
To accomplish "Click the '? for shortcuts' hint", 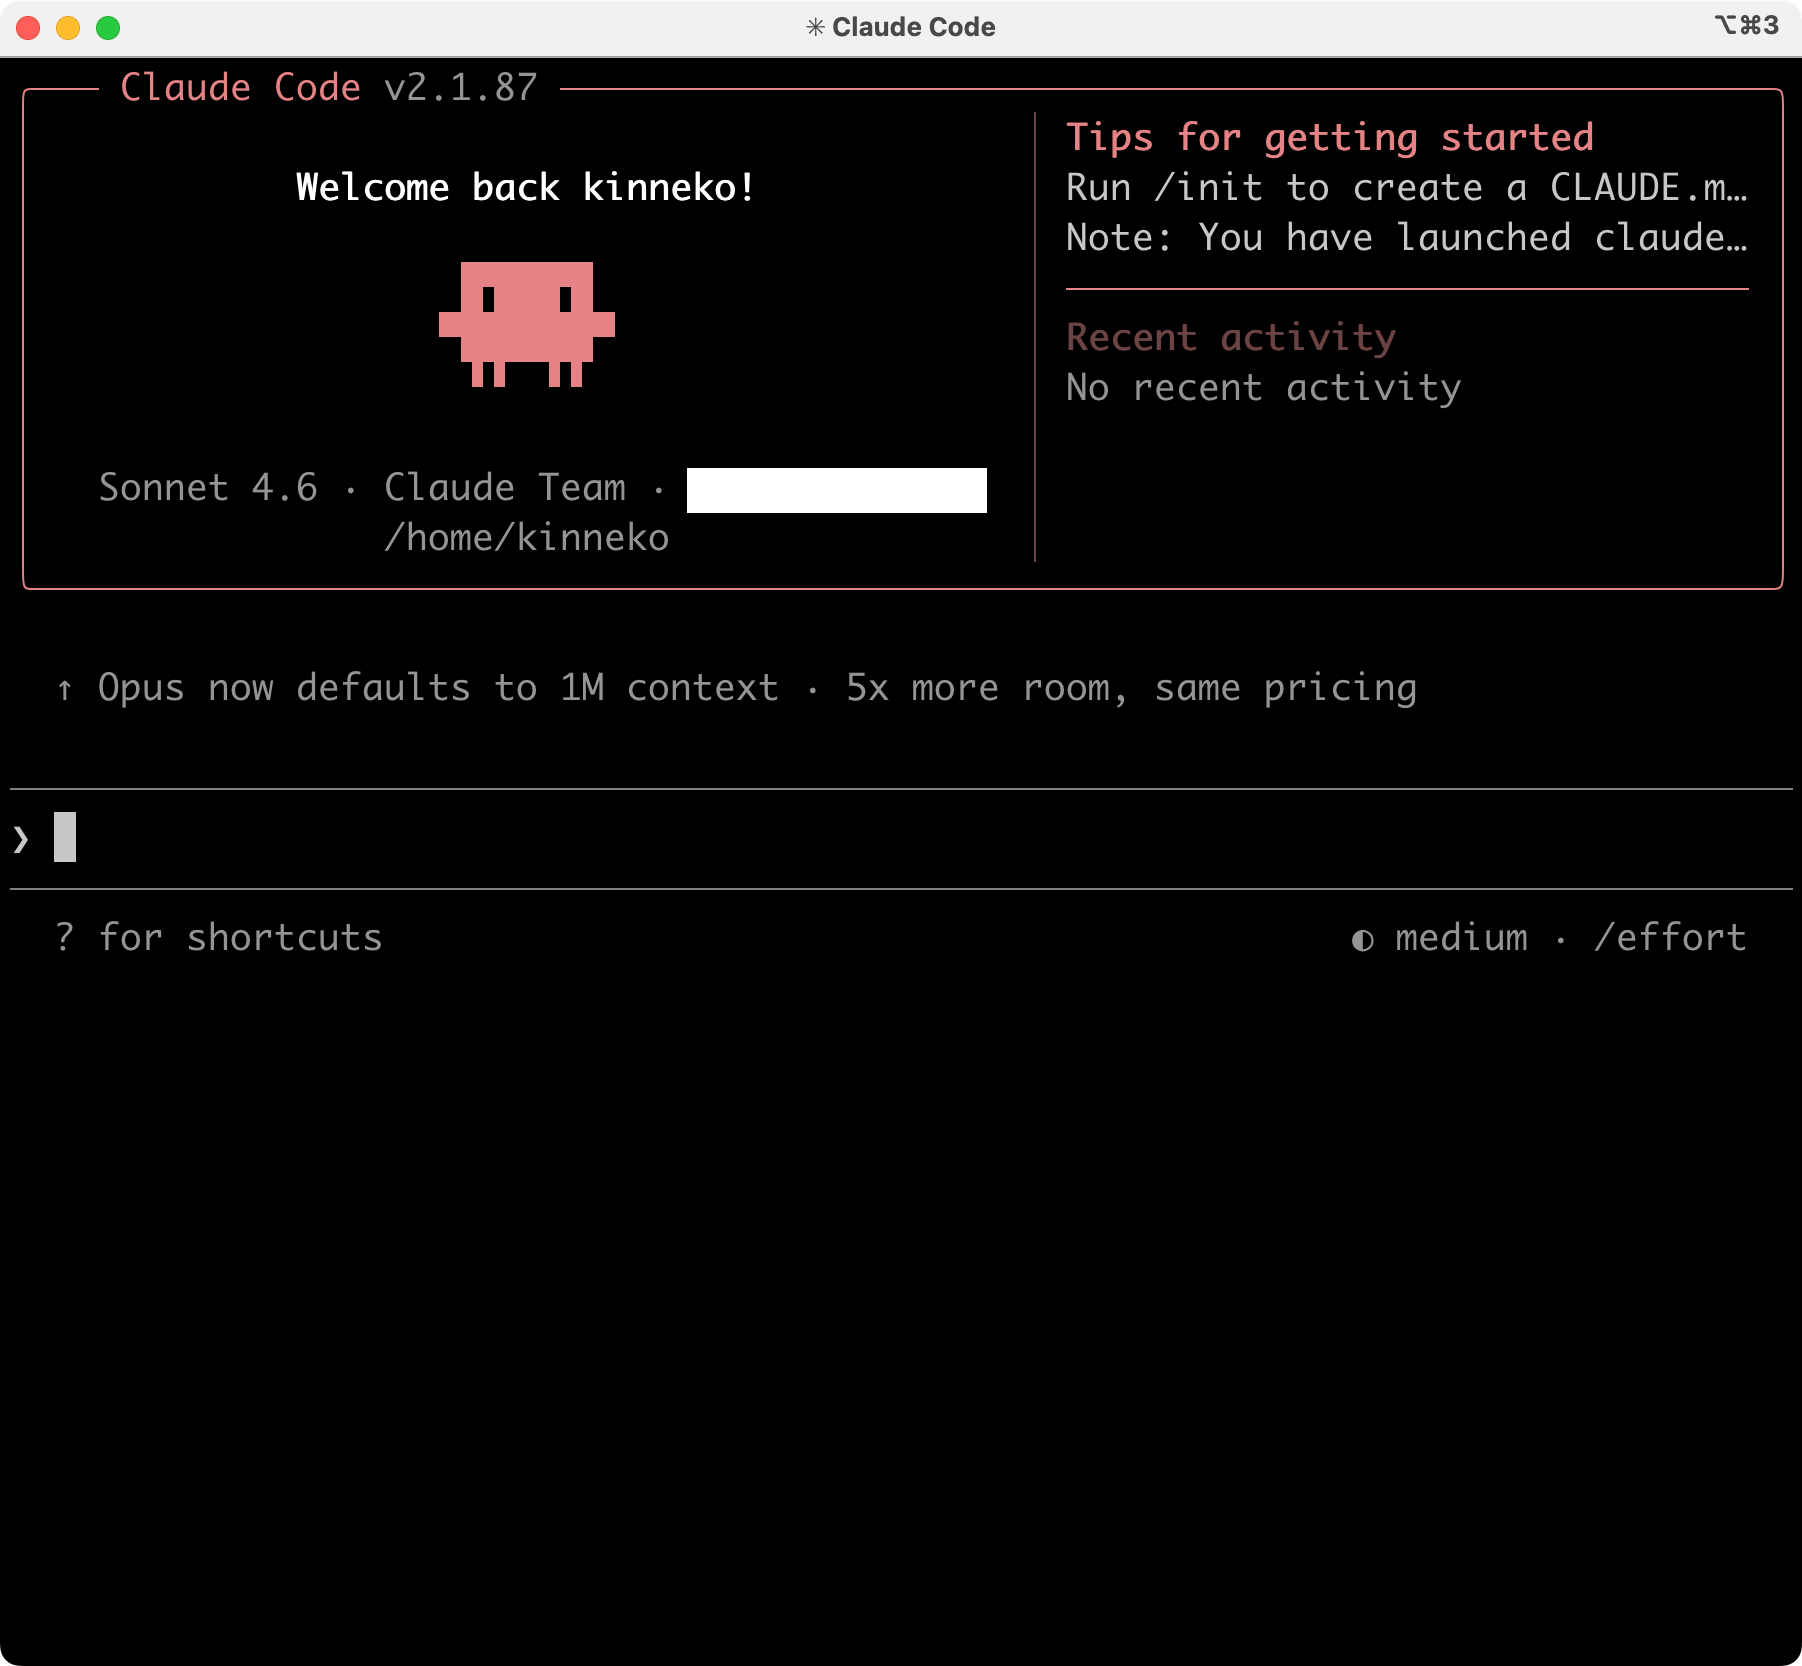I will [219, 938].
